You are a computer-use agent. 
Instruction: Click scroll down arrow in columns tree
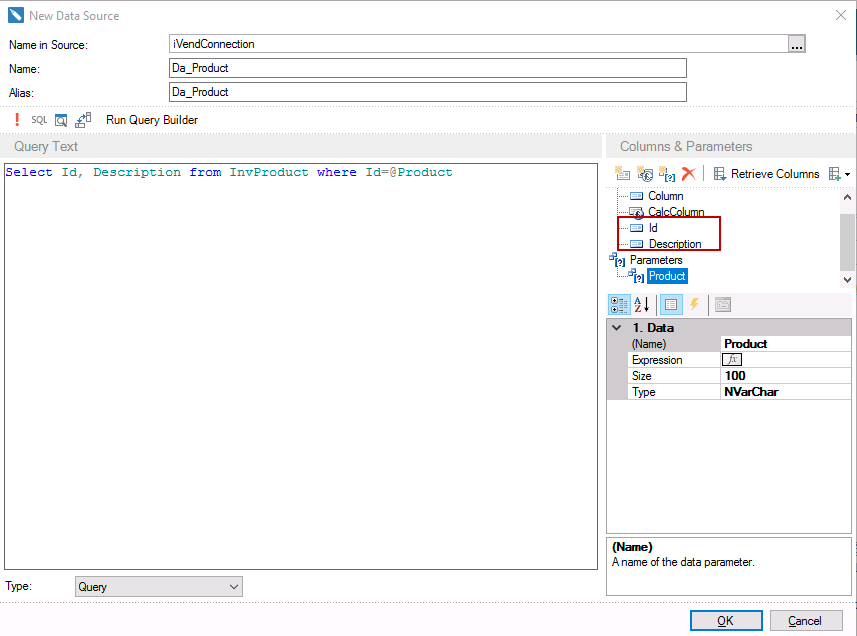847,279
